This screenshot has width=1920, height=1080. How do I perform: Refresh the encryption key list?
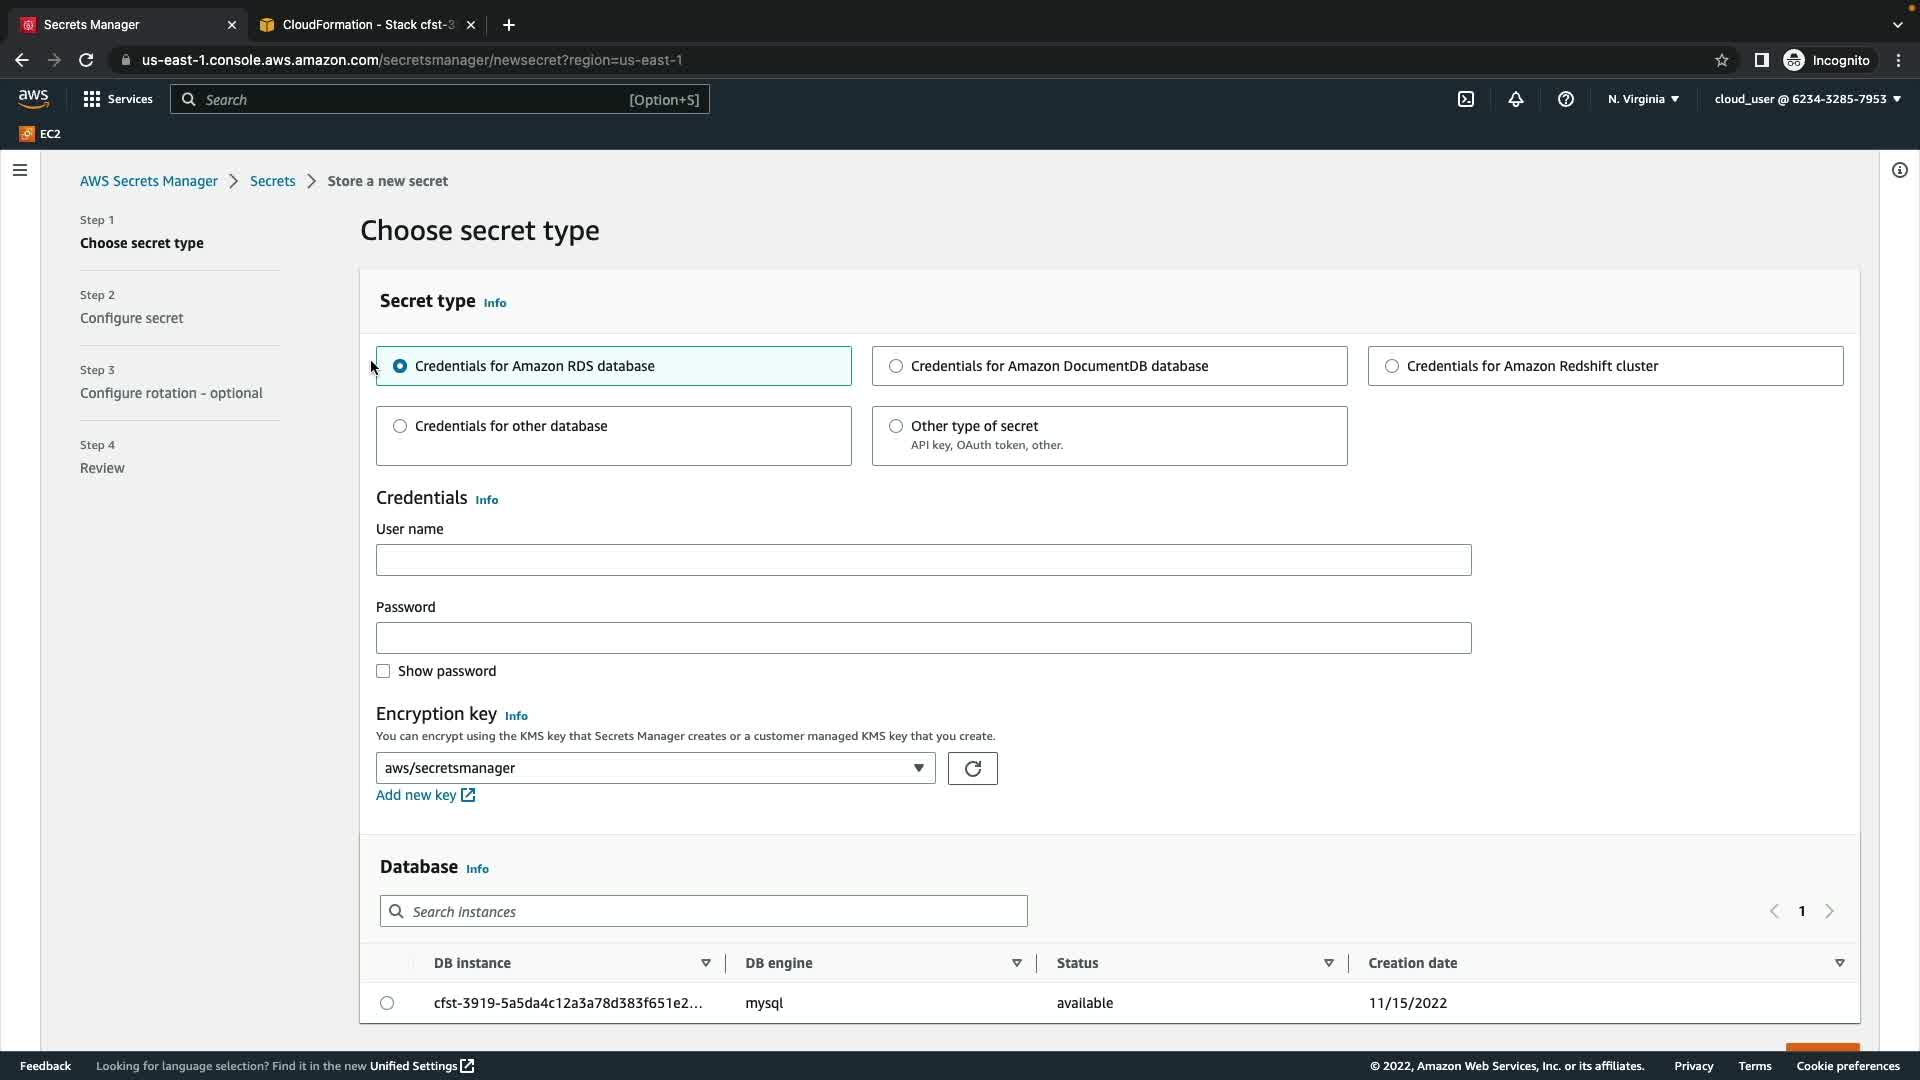pyautogui.click(x=972, y=768)
